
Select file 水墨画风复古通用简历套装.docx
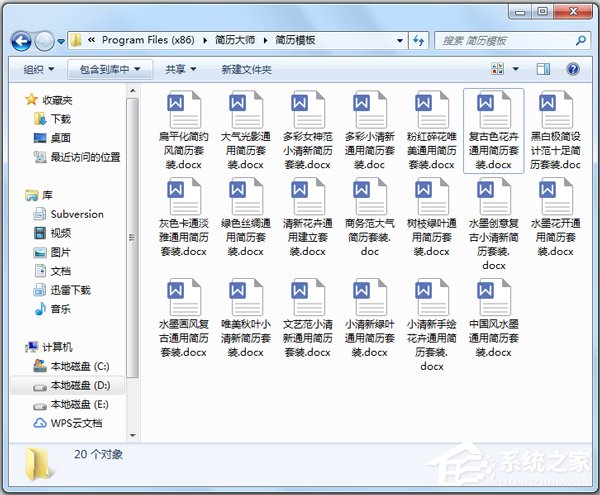(184, 318)
